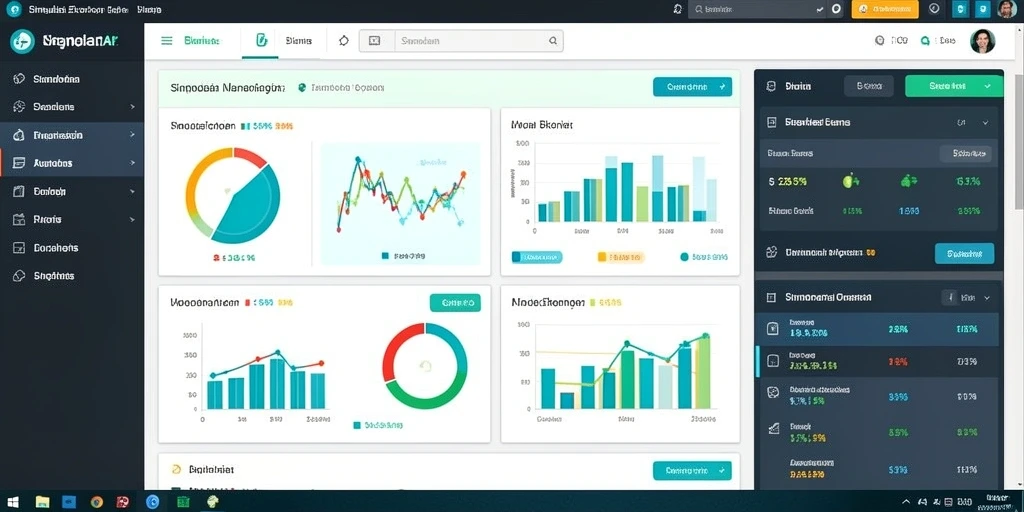Open Windows File Explorer from the taskbar
Screen dimensions: 1024x512
(x=42, y=502)
